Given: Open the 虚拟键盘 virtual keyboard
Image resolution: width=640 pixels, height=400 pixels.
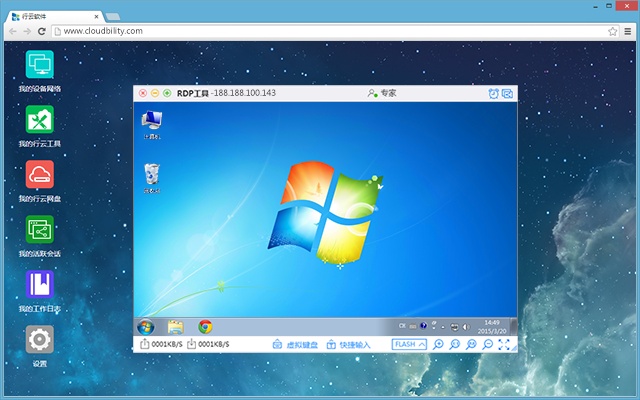Looking at the screenshot, I should 295,344.
